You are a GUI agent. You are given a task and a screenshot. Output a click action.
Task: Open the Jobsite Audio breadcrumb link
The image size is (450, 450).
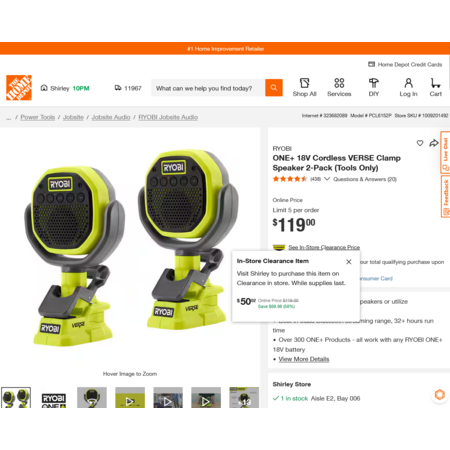pos(111,117)
